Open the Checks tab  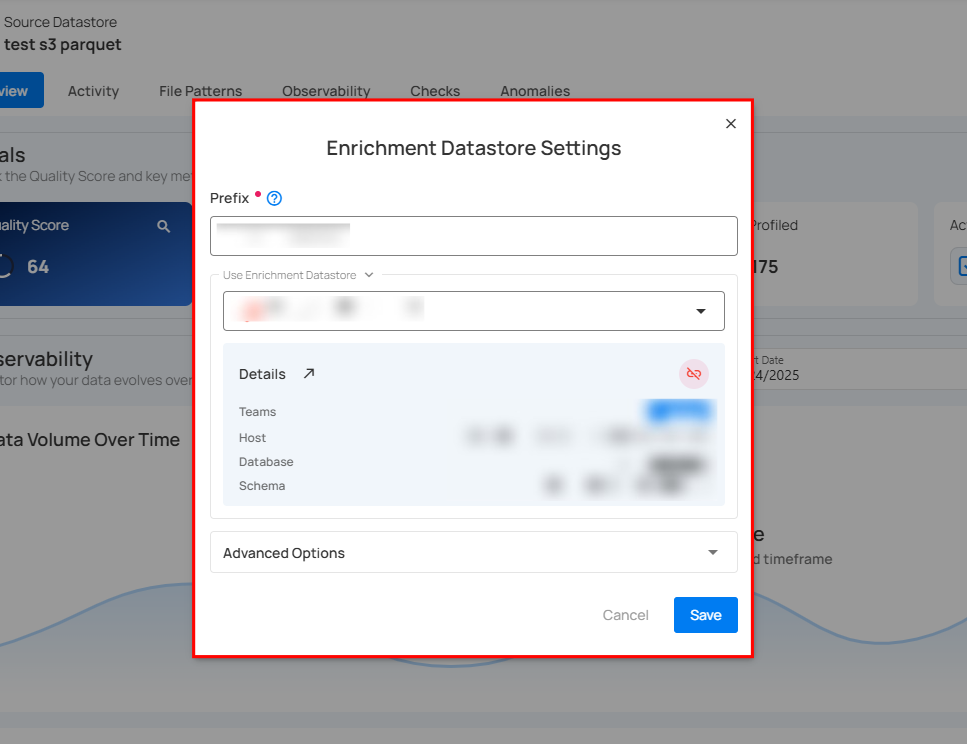pos(435,90)
